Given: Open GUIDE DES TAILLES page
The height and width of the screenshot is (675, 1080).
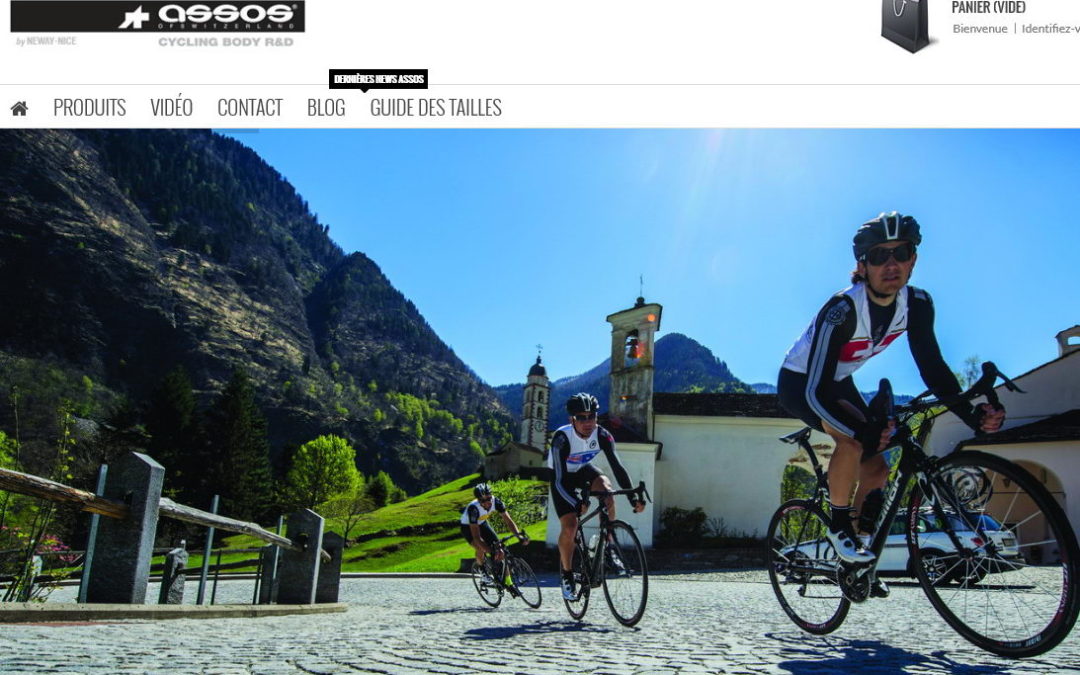Looking at the screenshot, I should coord(436,107).
